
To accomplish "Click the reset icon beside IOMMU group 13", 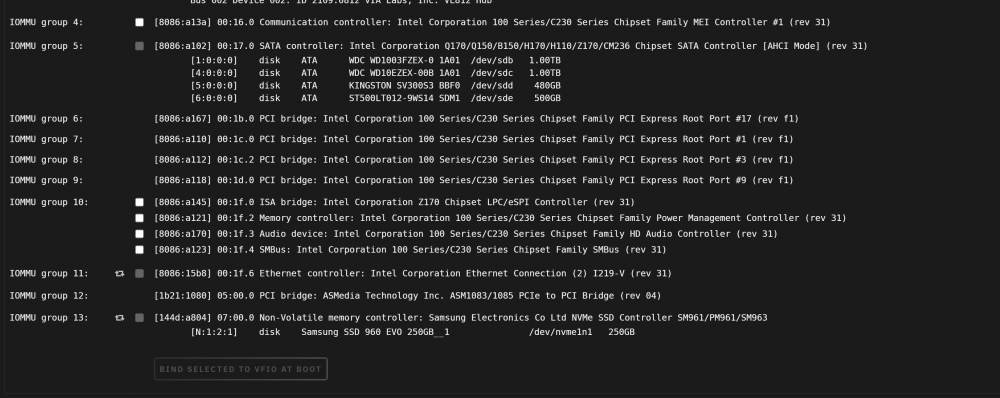I will [x=119, y=318].
